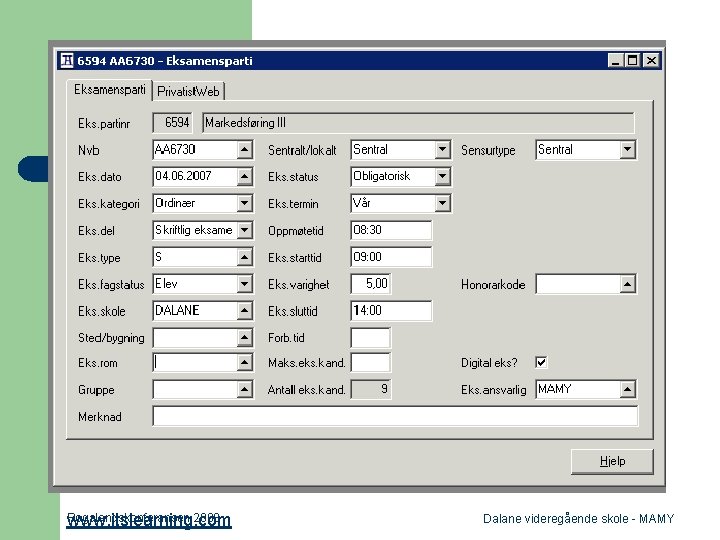Minimize the Eksamensparti window
The width and height of the screenshot is (720, 540).
point(615,61)
